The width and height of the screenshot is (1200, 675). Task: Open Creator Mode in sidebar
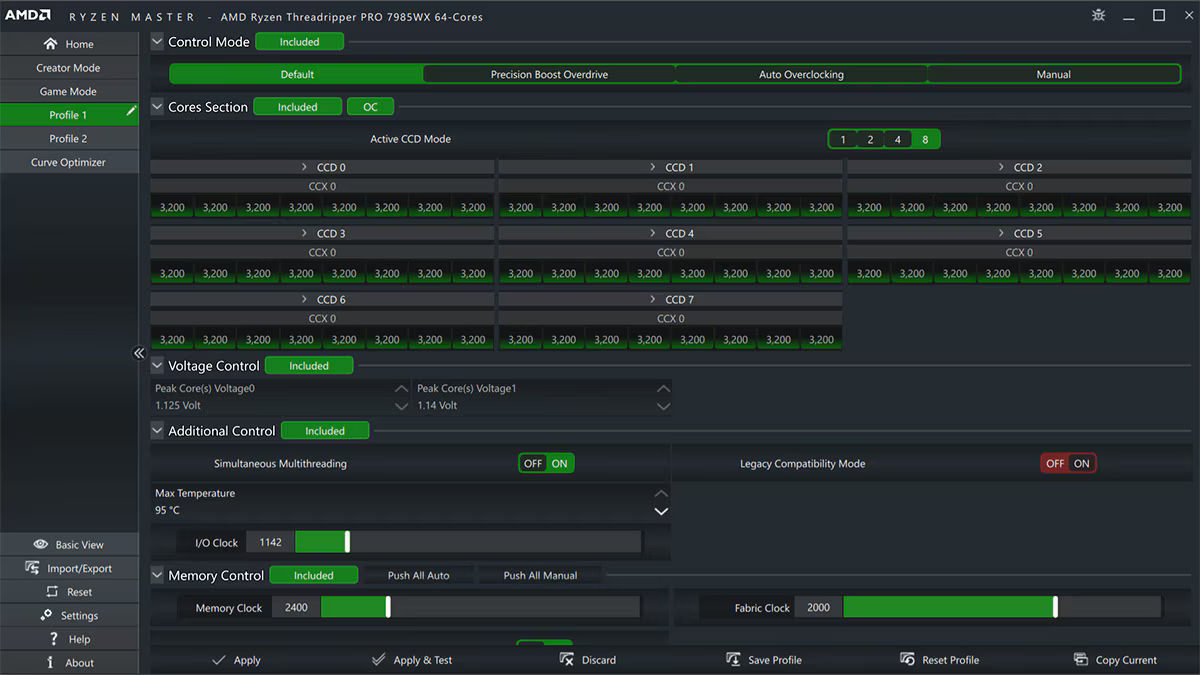(x=69, y=68)
